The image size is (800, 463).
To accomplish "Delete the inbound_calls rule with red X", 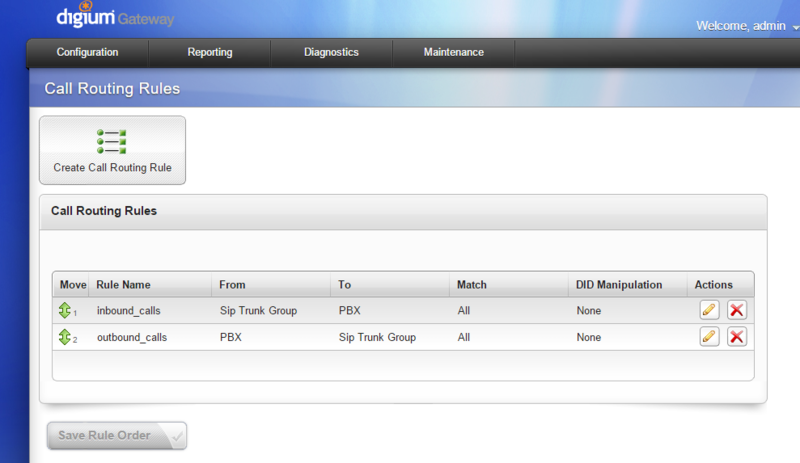I will pos(737,310).
